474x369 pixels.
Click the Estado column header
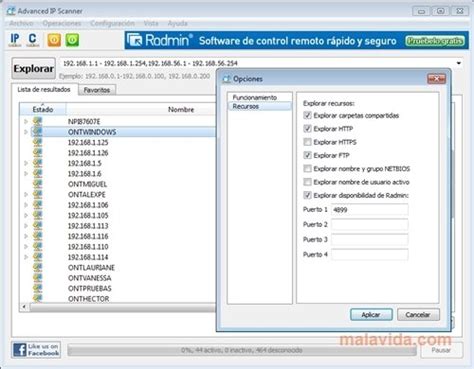[x=43, y=109]
